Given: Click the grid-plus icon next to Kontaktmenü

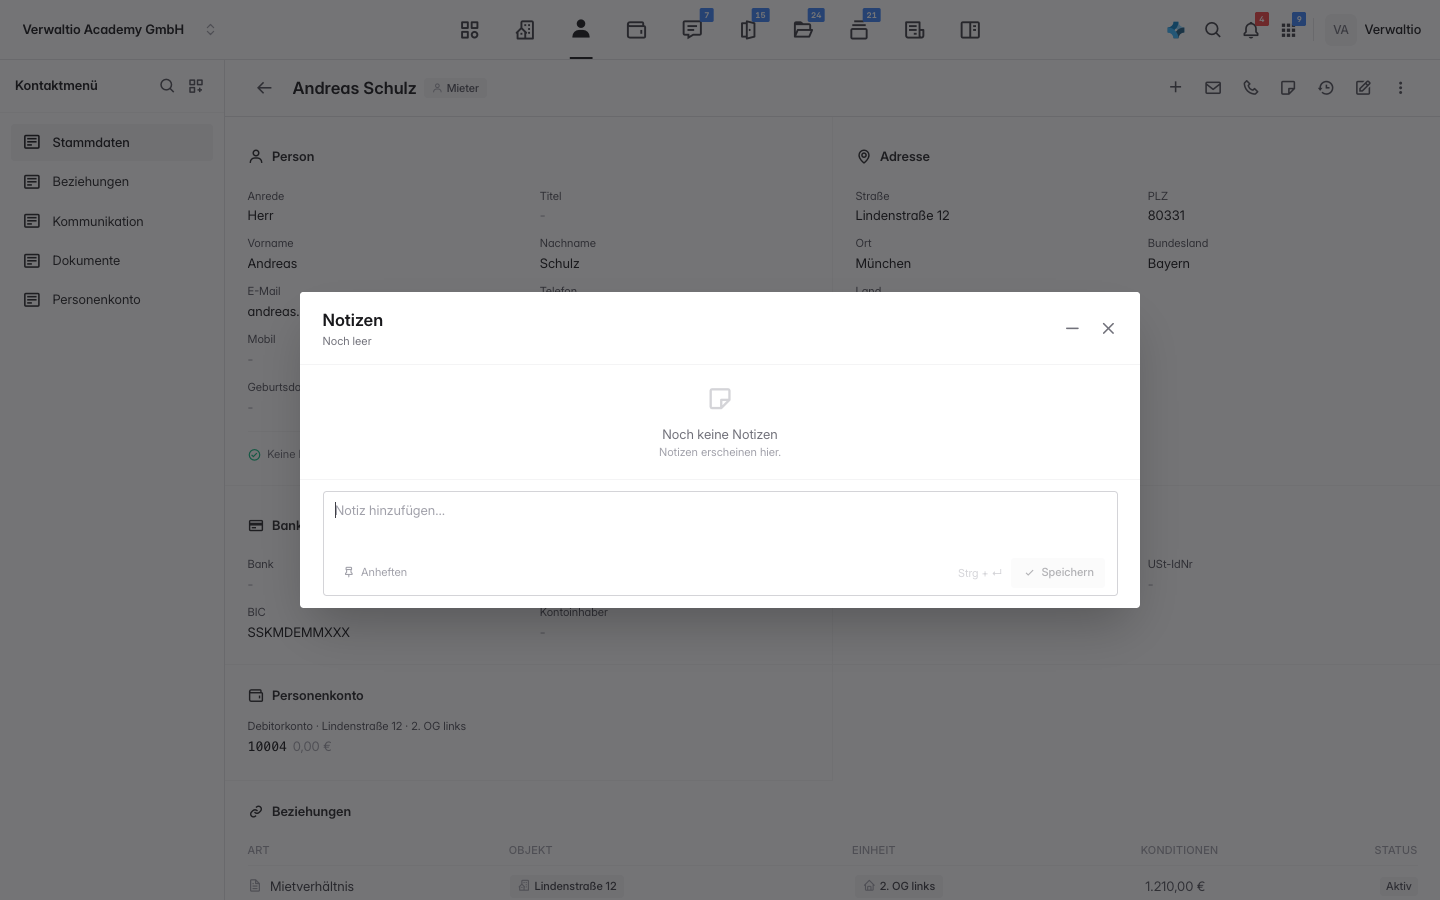Looking at the screenshot, I should (196, 86).
